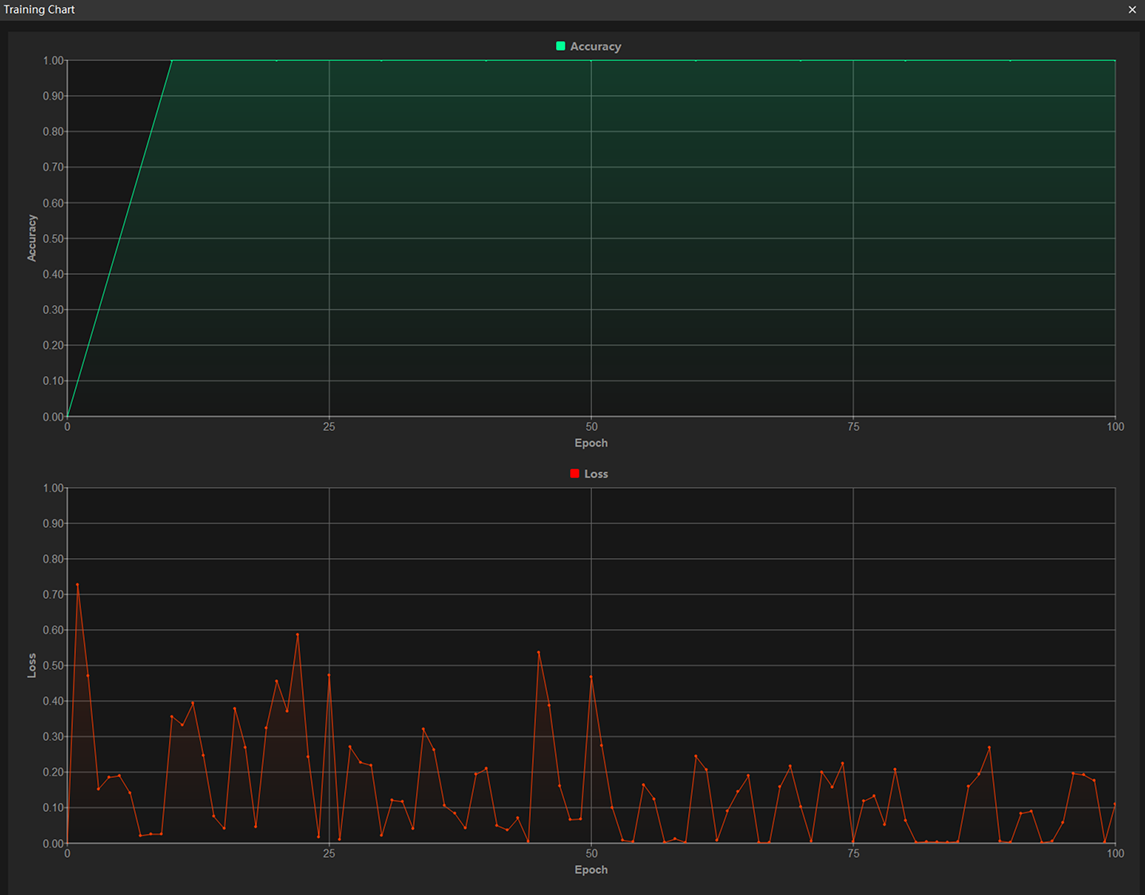Click the 25 tick label on the Loss chart
1145x895 pixels.
[x=329, y=853]
